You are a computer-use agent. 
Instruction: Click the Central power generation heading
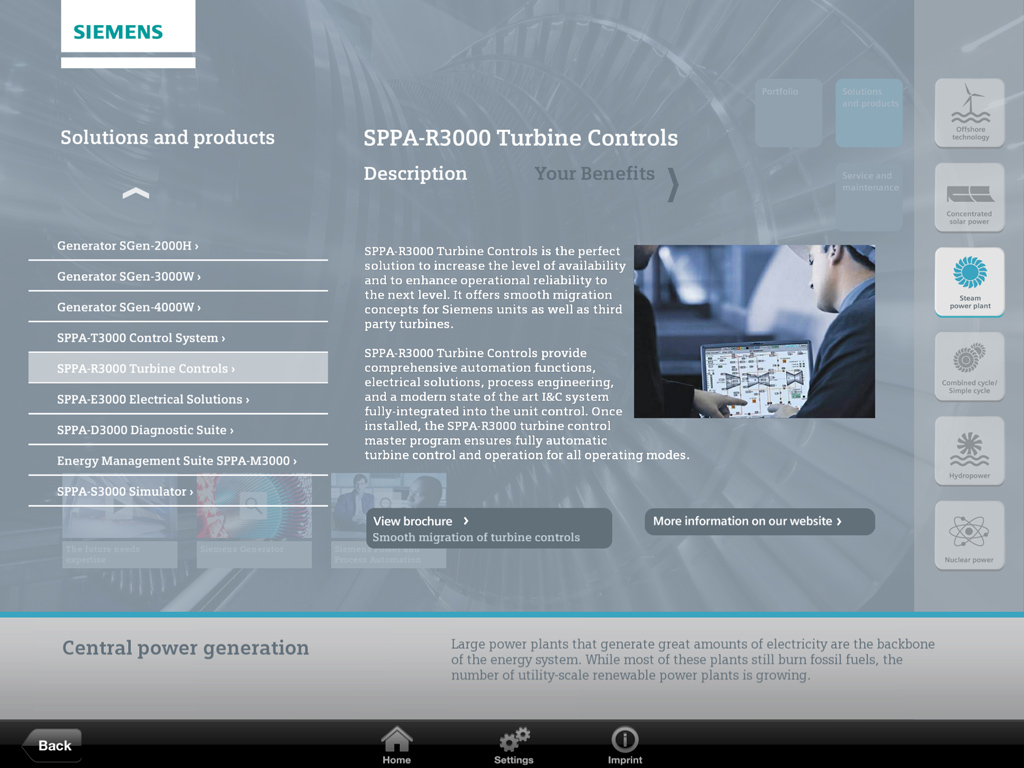(185, 648)
